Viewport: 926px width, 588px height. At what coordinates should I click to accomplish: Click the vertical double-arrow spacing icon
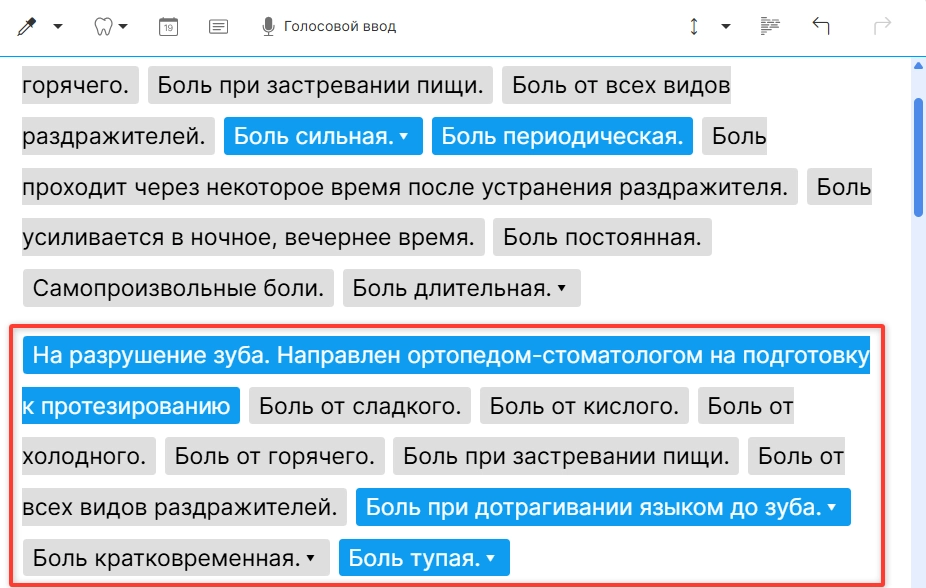pyautogui.click(x=694, y=27)
